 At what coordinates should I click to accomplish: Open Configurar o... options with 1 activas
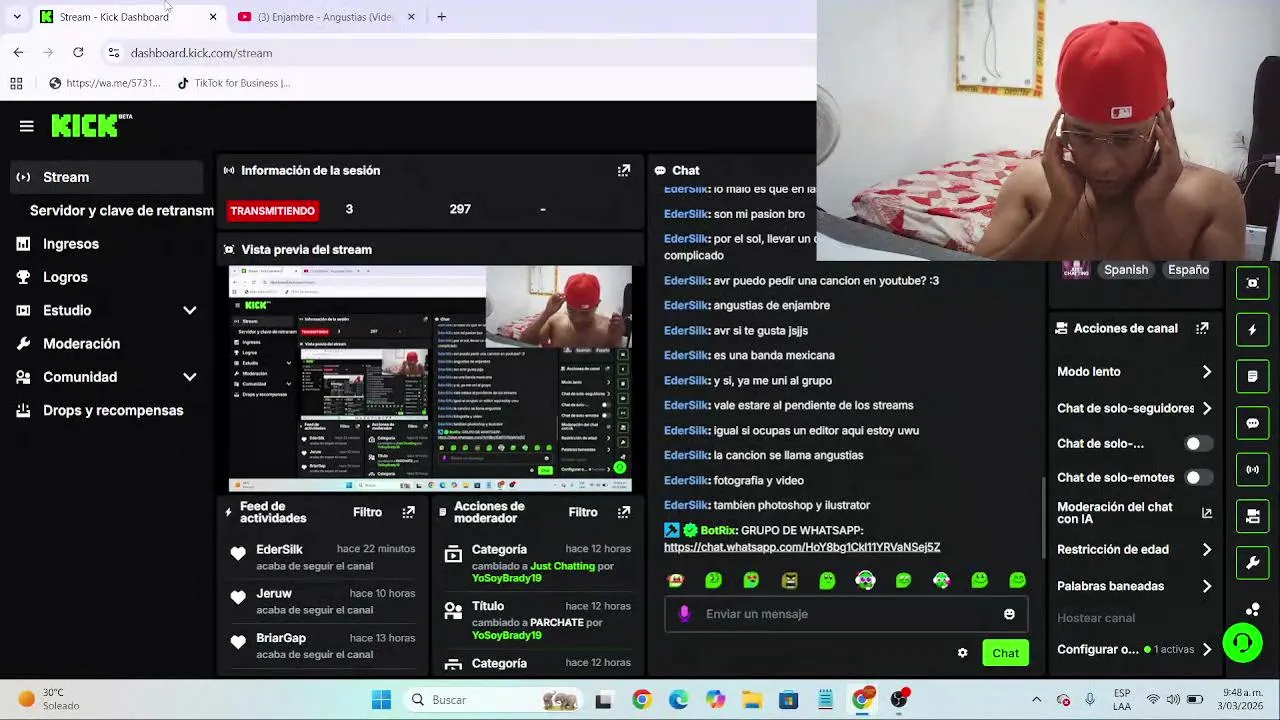click(x=1135, y=649)
